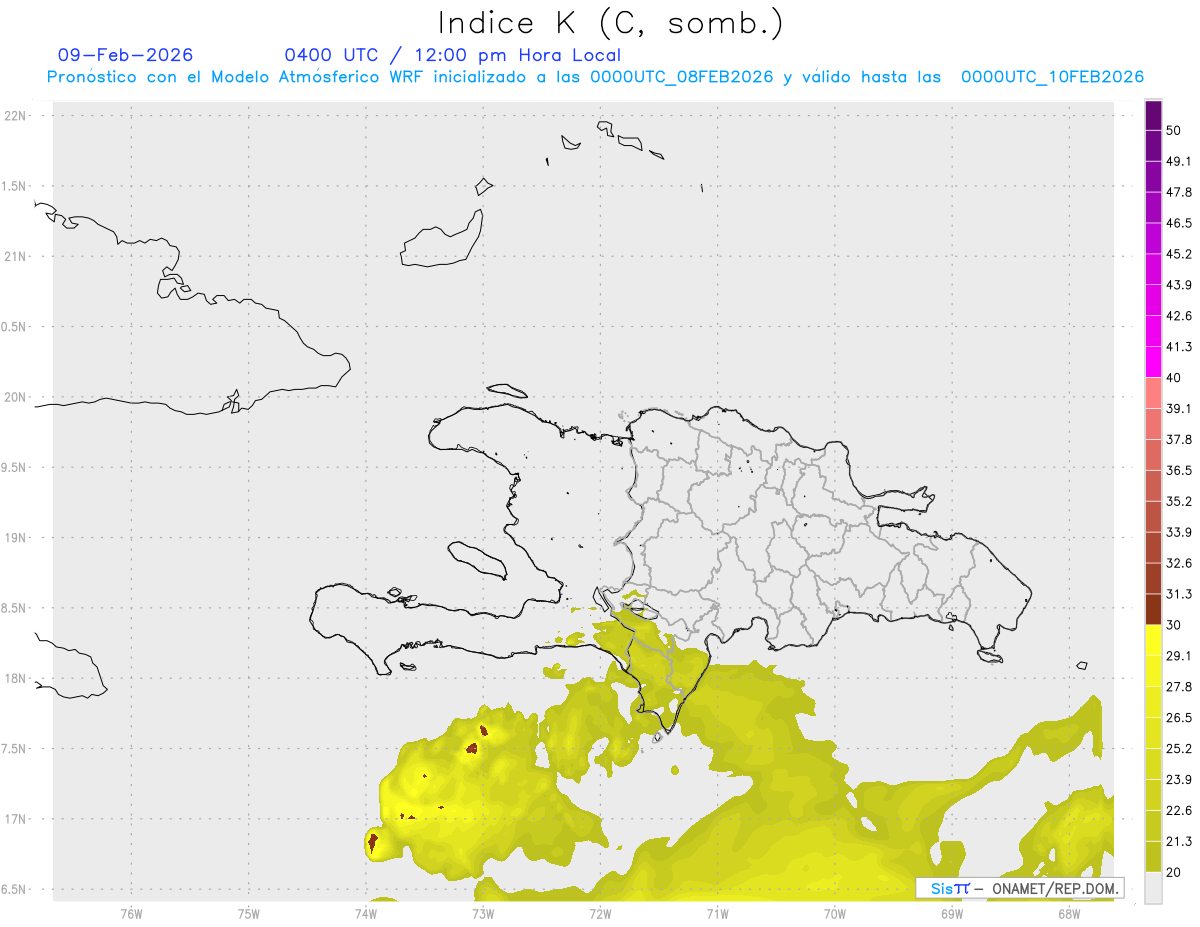Click the latitude label "17N"
Viewport: 1200px width, 927px height.
tap(15, 819)
